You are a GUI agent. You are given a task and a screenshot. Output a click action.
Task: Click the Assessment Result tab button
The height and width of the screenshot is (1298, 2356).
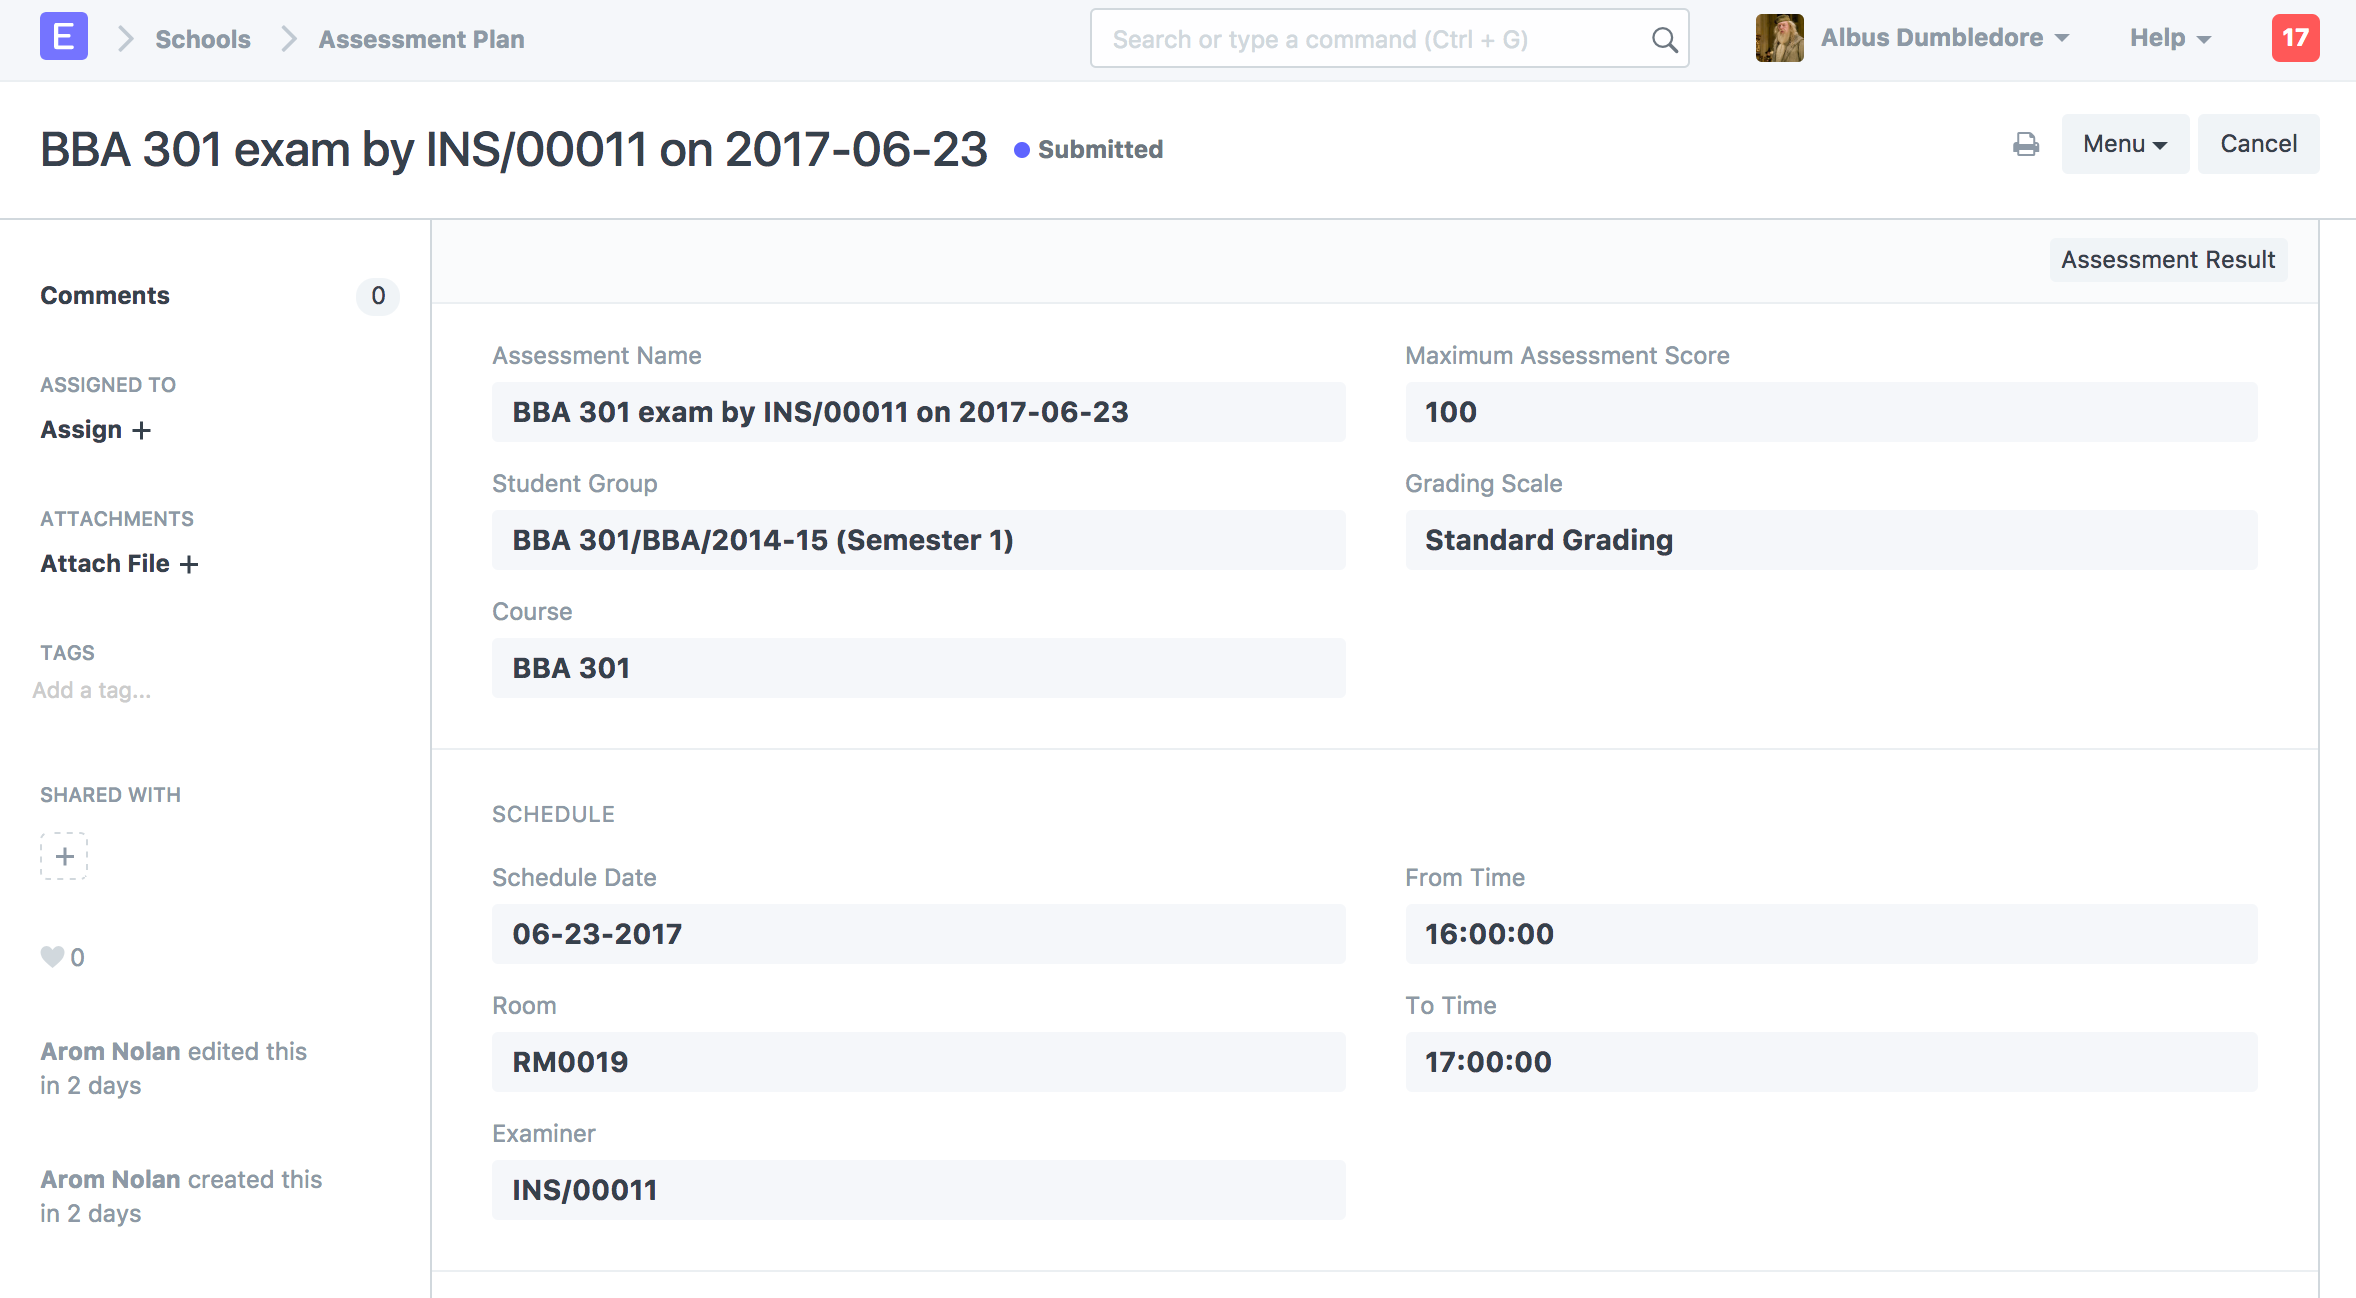click(2167, 259)
